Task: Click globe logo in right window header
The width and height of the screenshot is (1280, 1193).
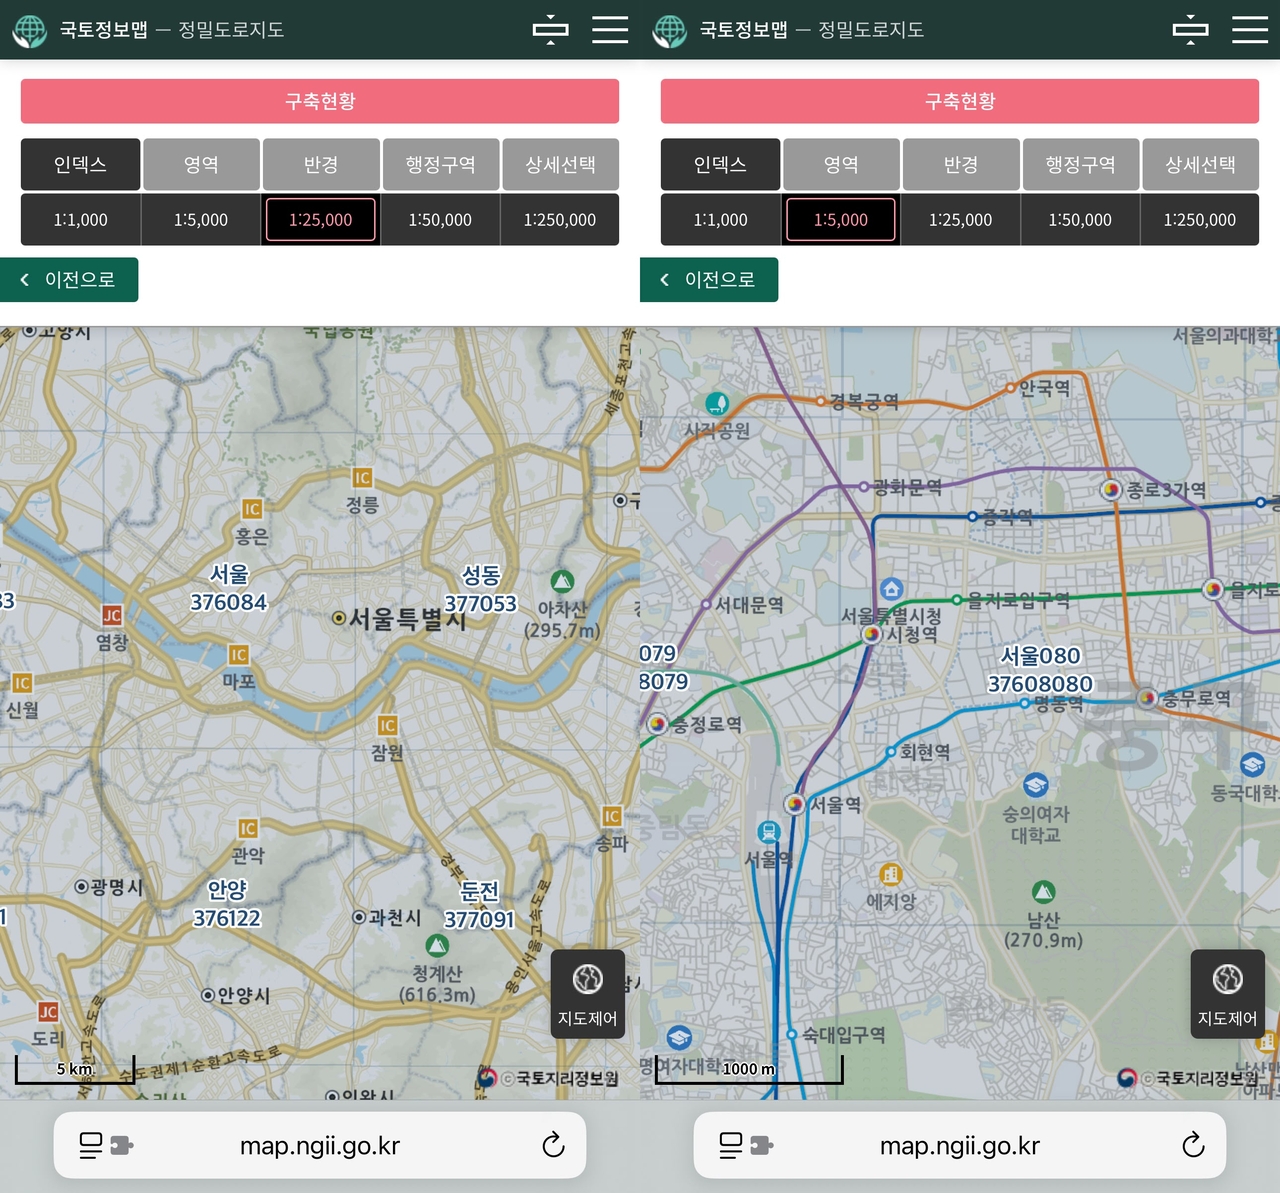Action: click(669, 30)
